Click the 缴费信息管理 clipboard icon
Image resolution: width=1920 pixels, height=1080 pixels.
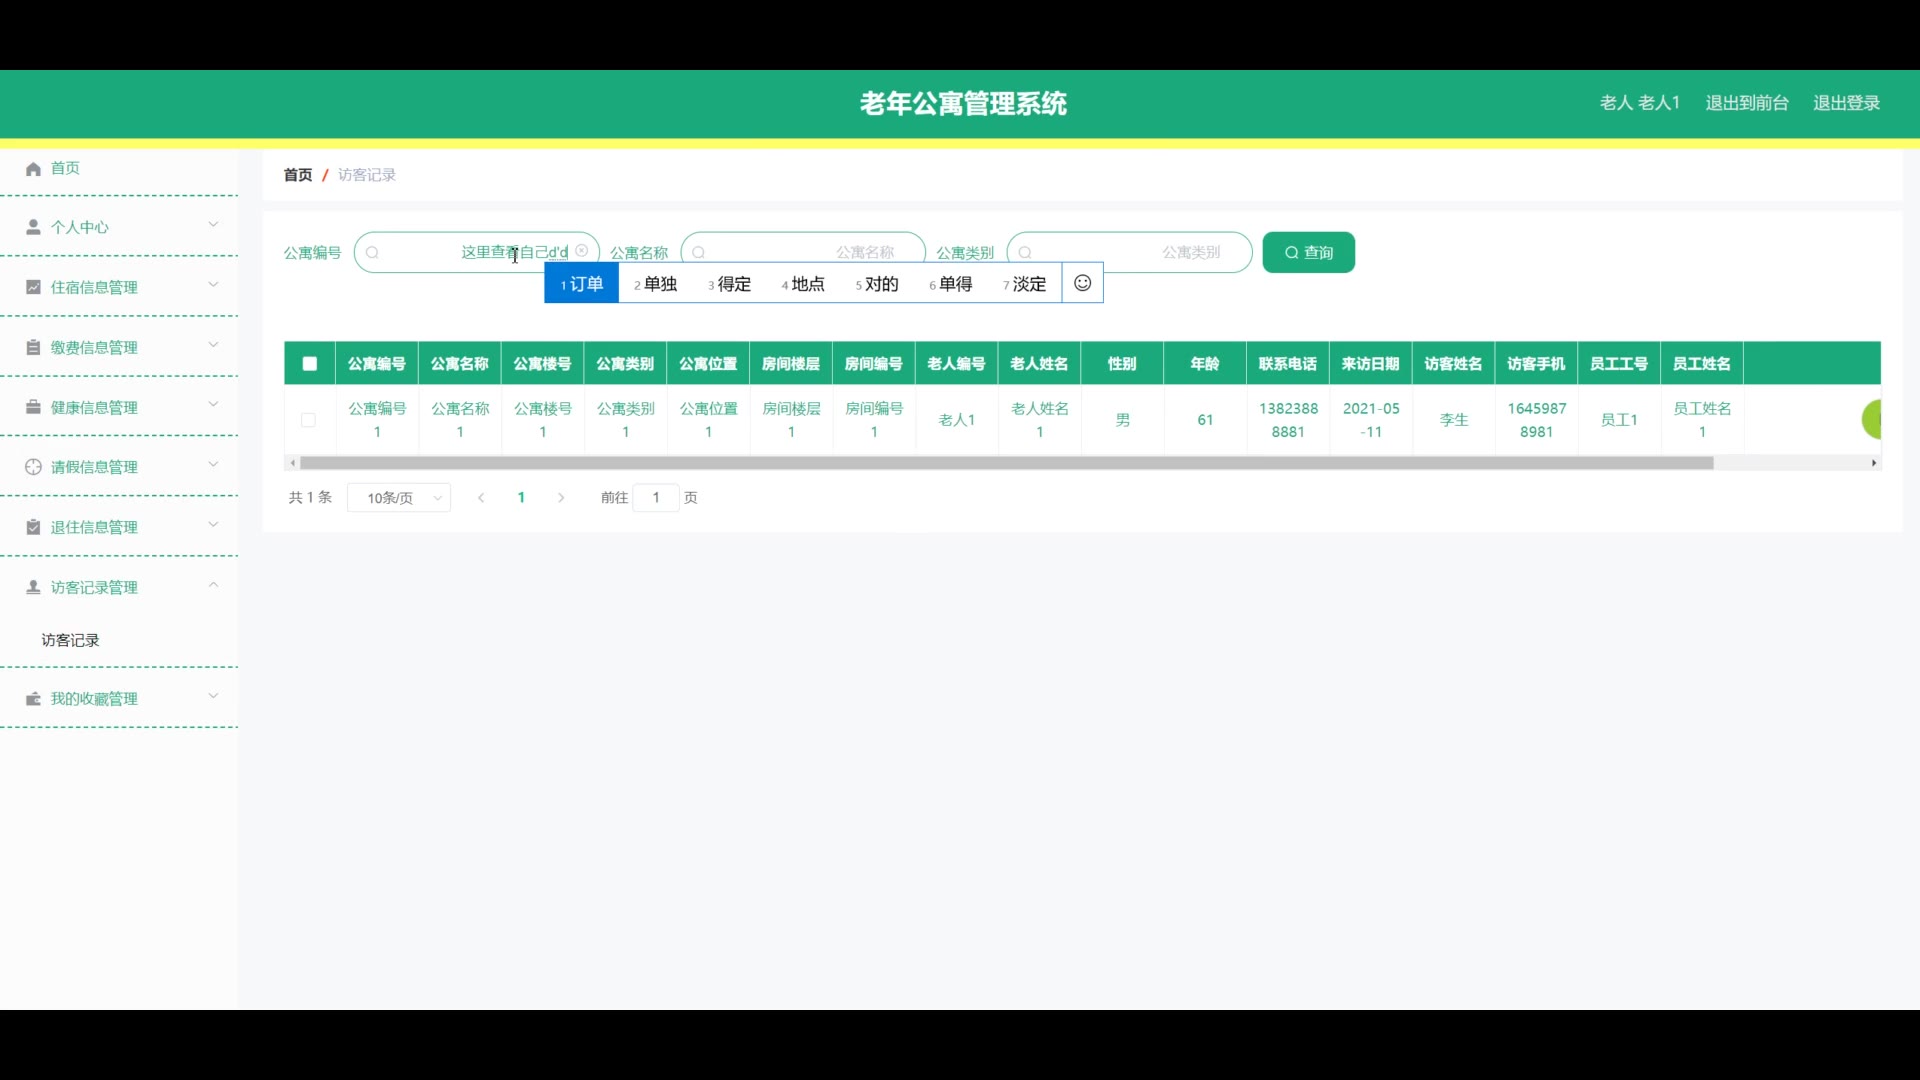click(33, 347)
